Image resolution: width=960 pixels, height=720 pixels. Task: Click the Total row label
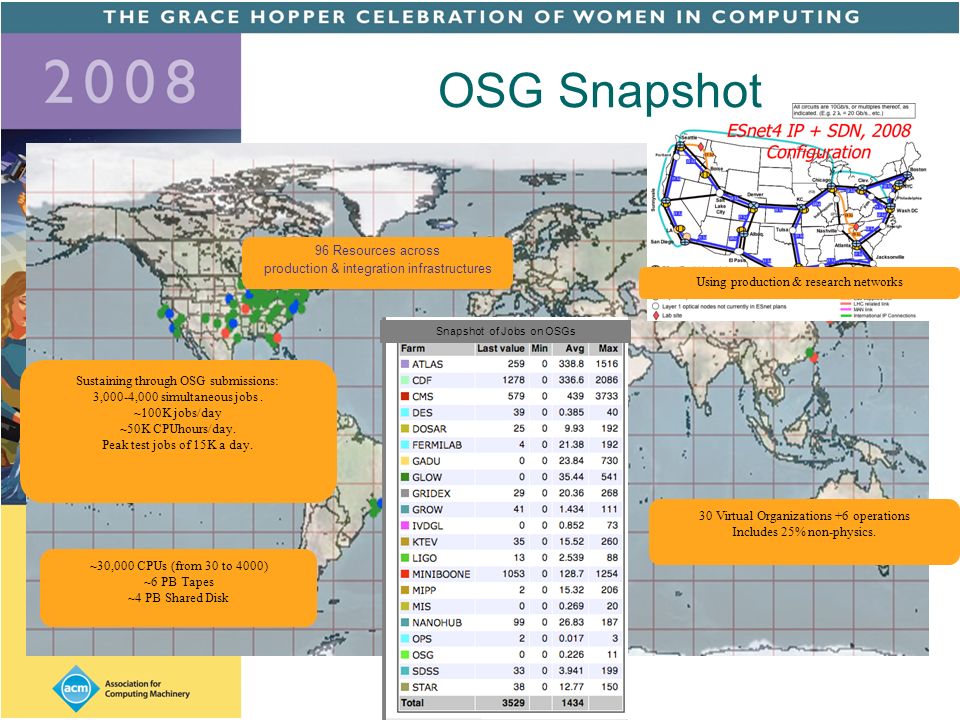(x=412, y=703)
